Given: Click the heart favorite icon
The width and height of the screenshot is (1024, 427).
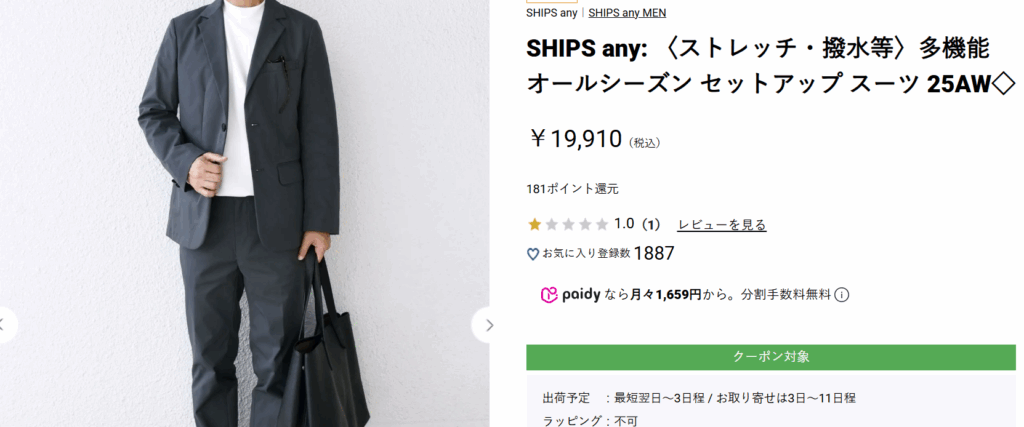Looking at the screenshot, I should point(533,254).
